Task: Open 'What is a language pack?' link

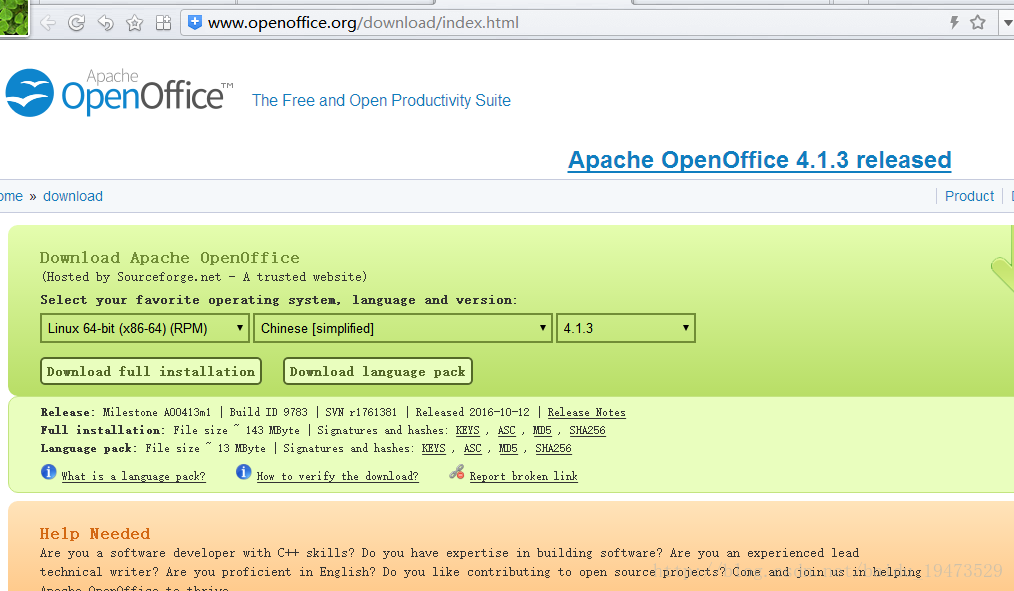Action: pos(133,477)
